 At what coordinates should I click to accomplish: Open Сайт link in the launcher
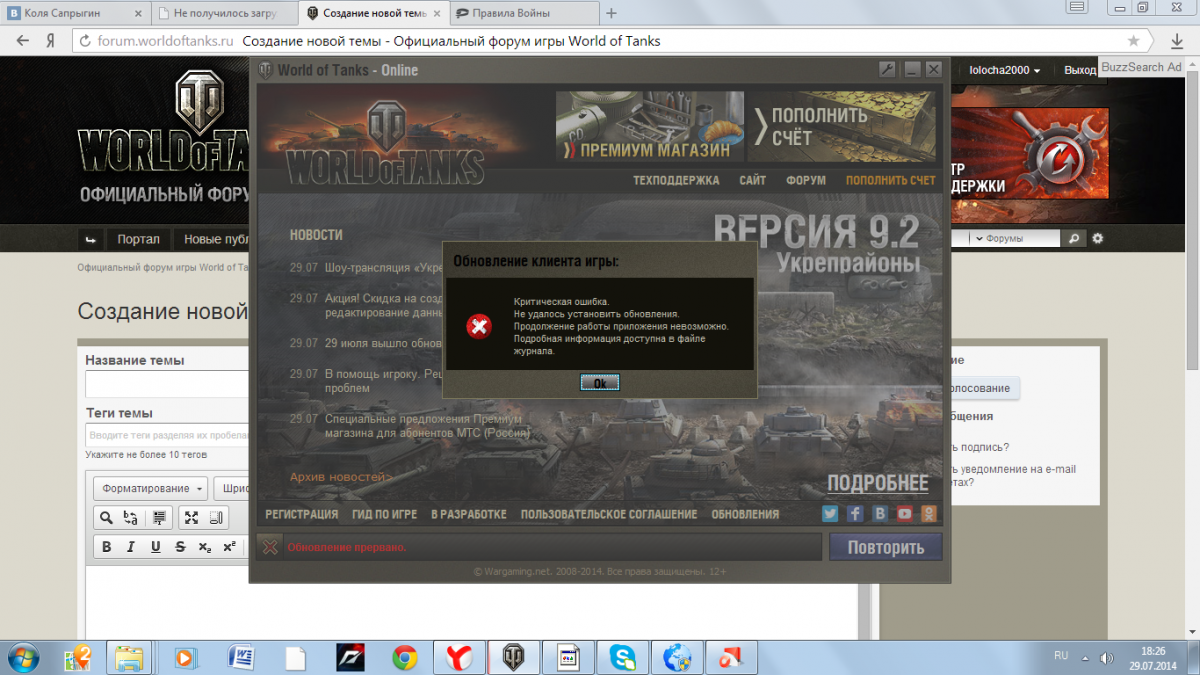(x=753, y=181)
